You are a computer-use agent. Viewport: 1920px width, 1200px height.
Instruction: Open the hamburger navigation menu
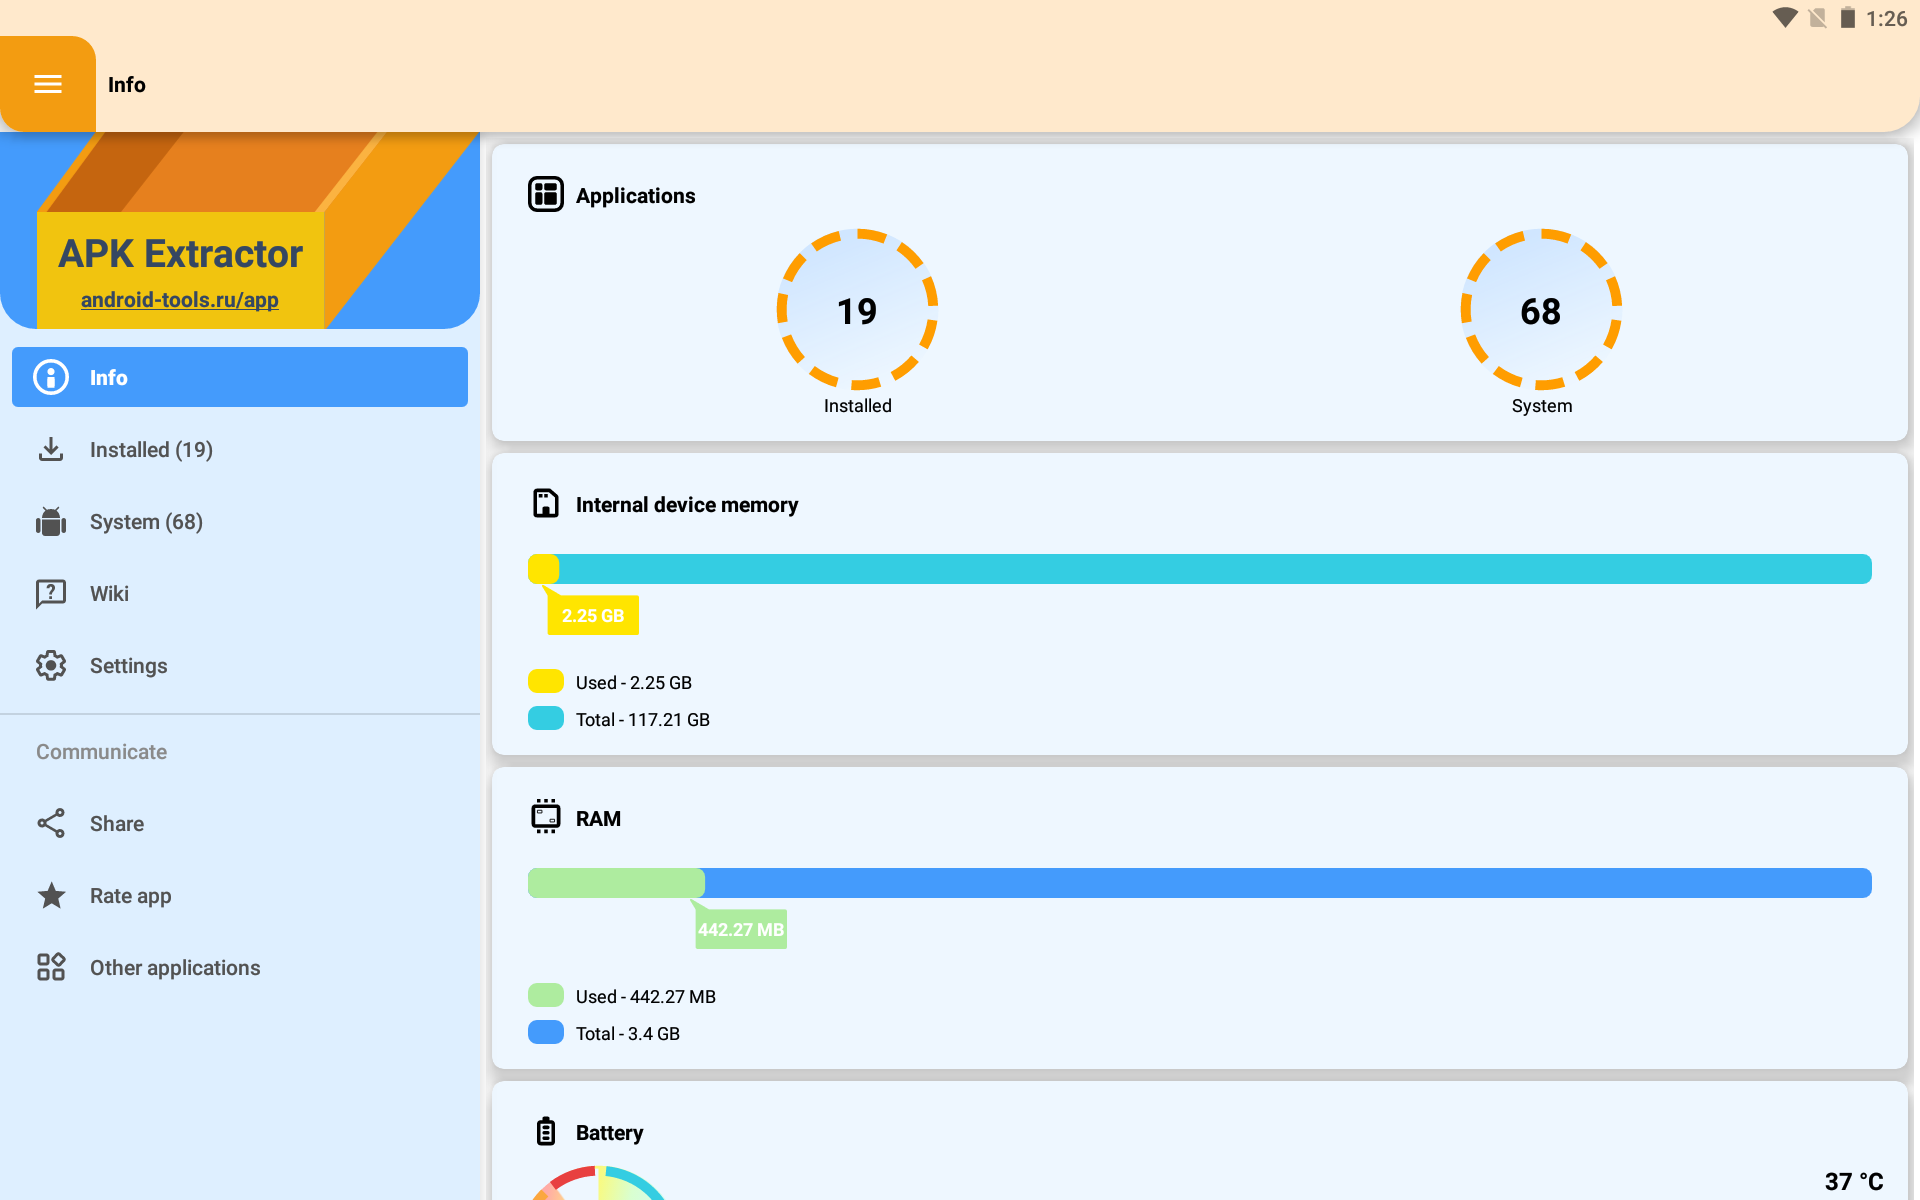[x=48, y=84]
